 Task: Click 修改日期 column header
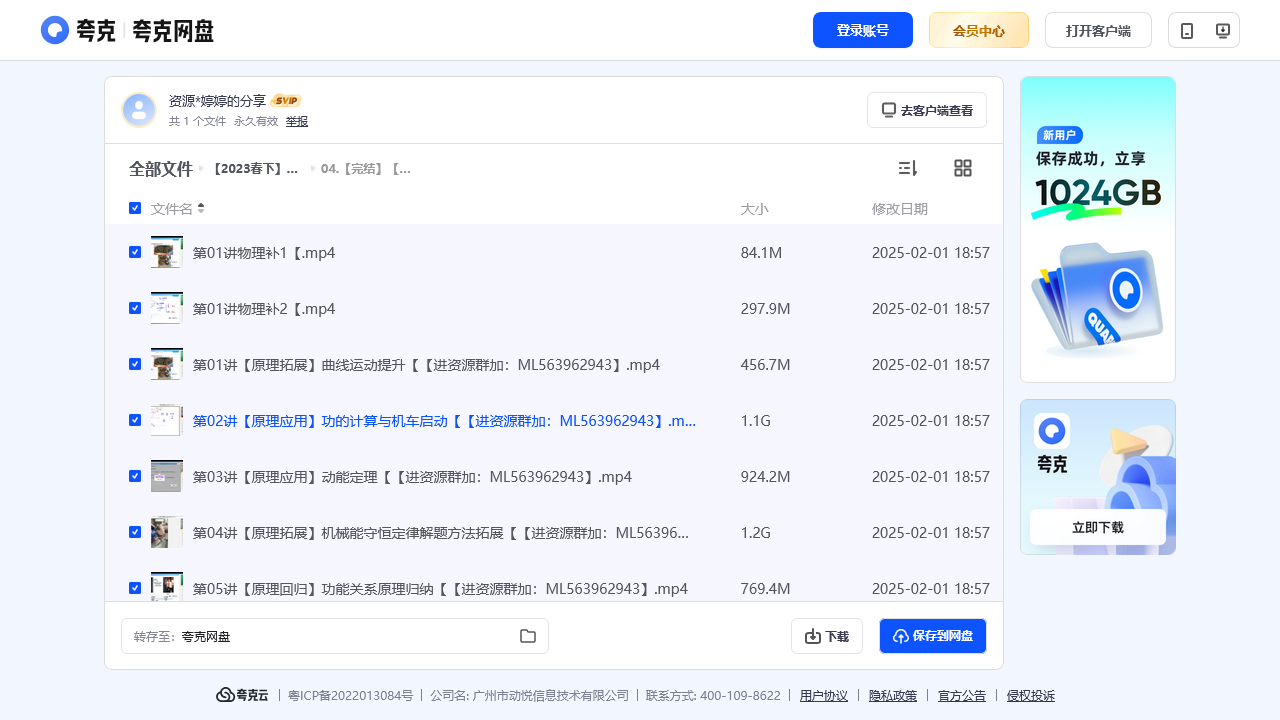(900, 208)
